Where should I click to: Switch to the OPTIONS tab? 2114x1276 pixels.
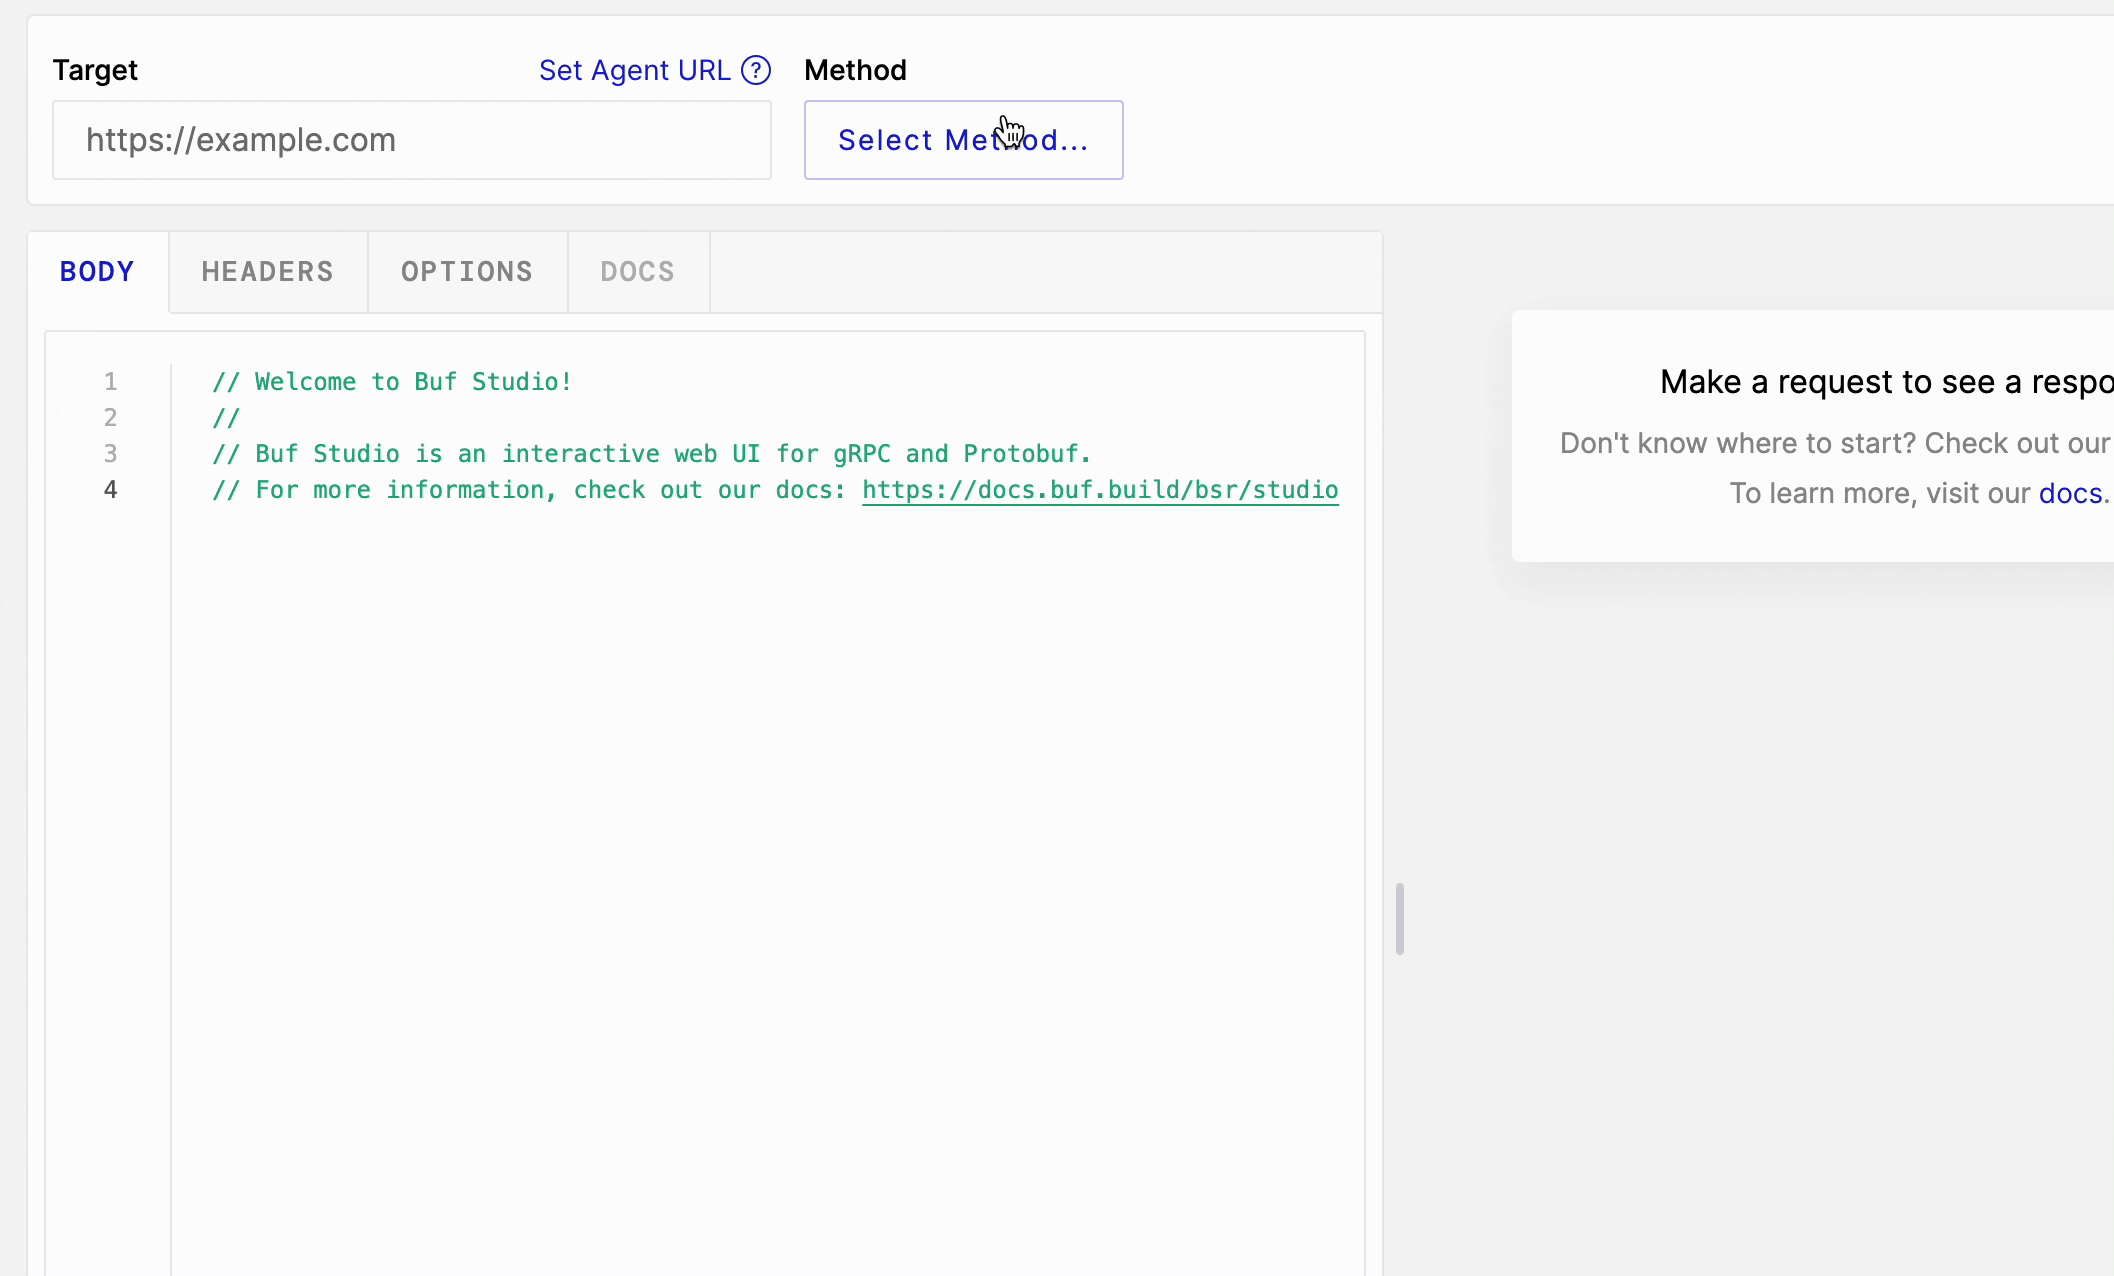466,271
